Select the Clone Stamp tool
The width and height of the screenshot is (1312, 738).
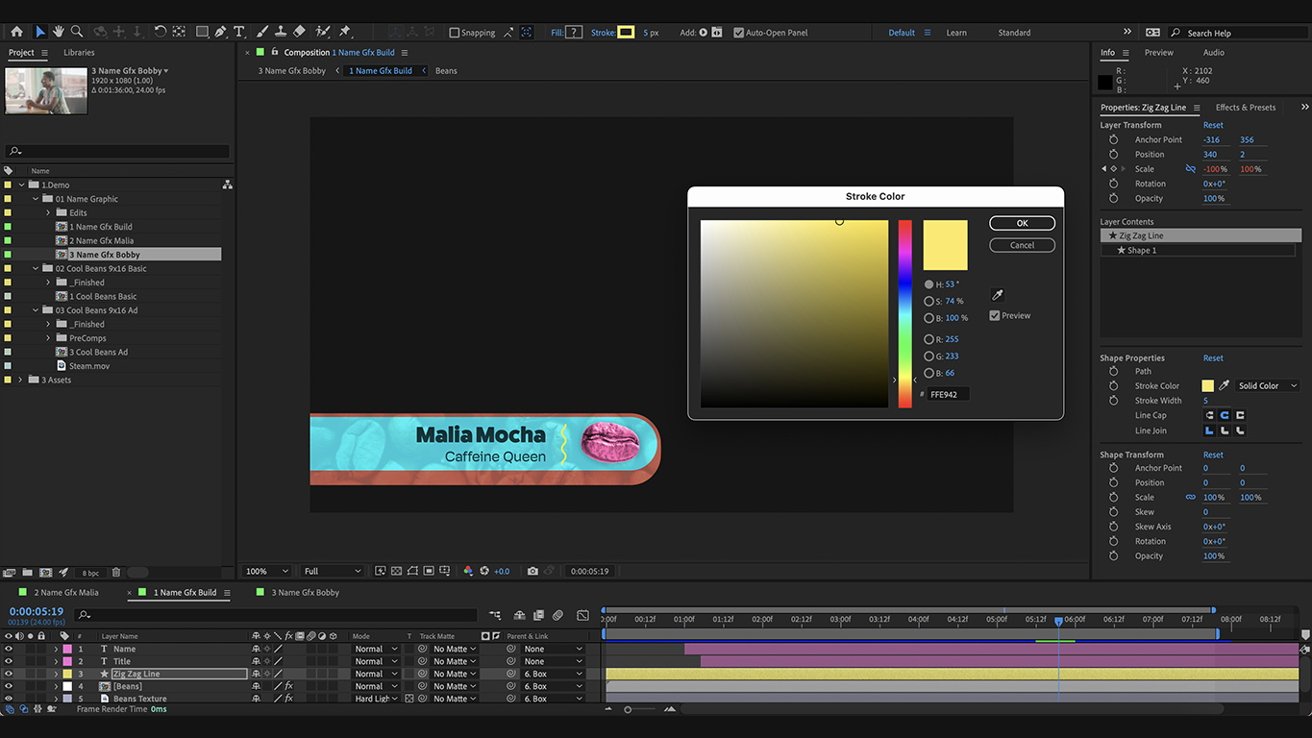pos(282,32)
